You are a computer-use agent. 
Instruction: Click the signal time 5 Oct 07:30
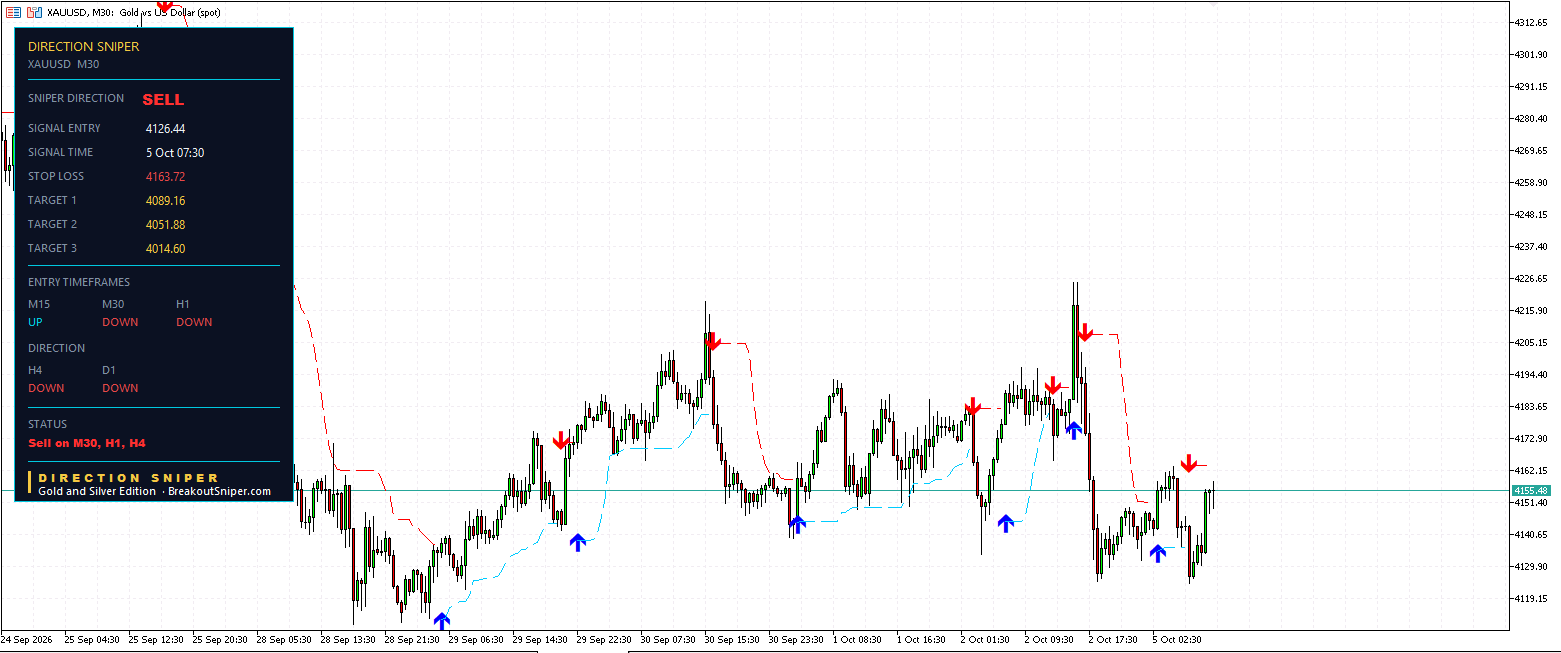(175, 152)
